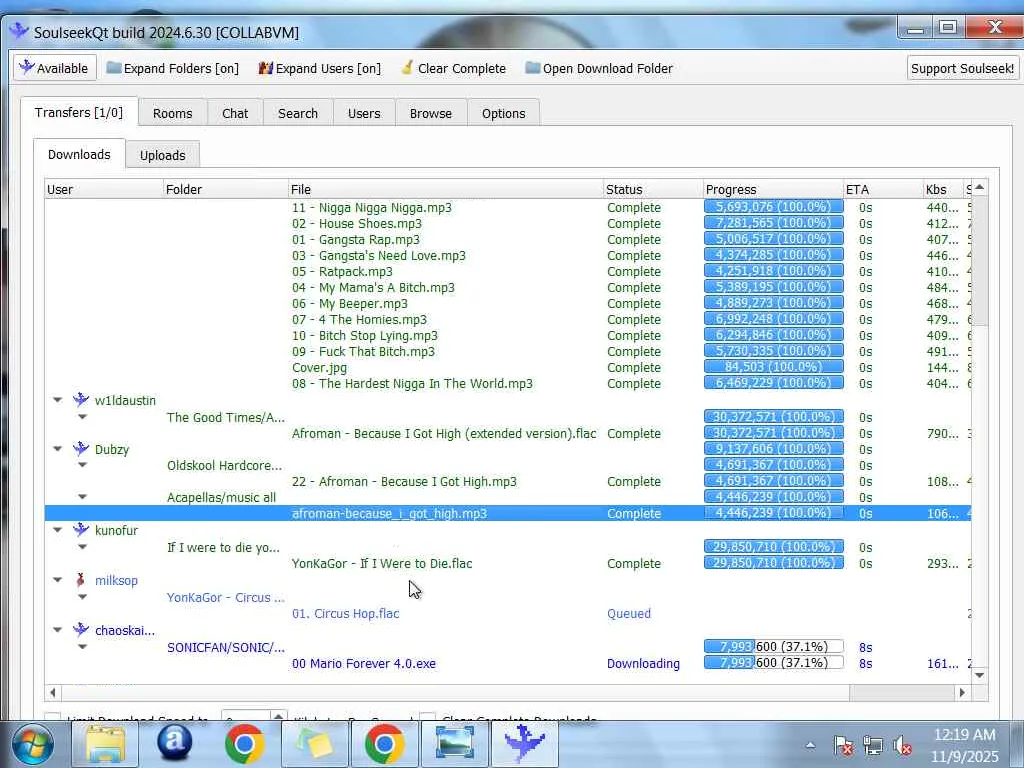Click Support Soulseek! button
The width and height of the screenshot is (1024, 768).
tap(962, 68)
